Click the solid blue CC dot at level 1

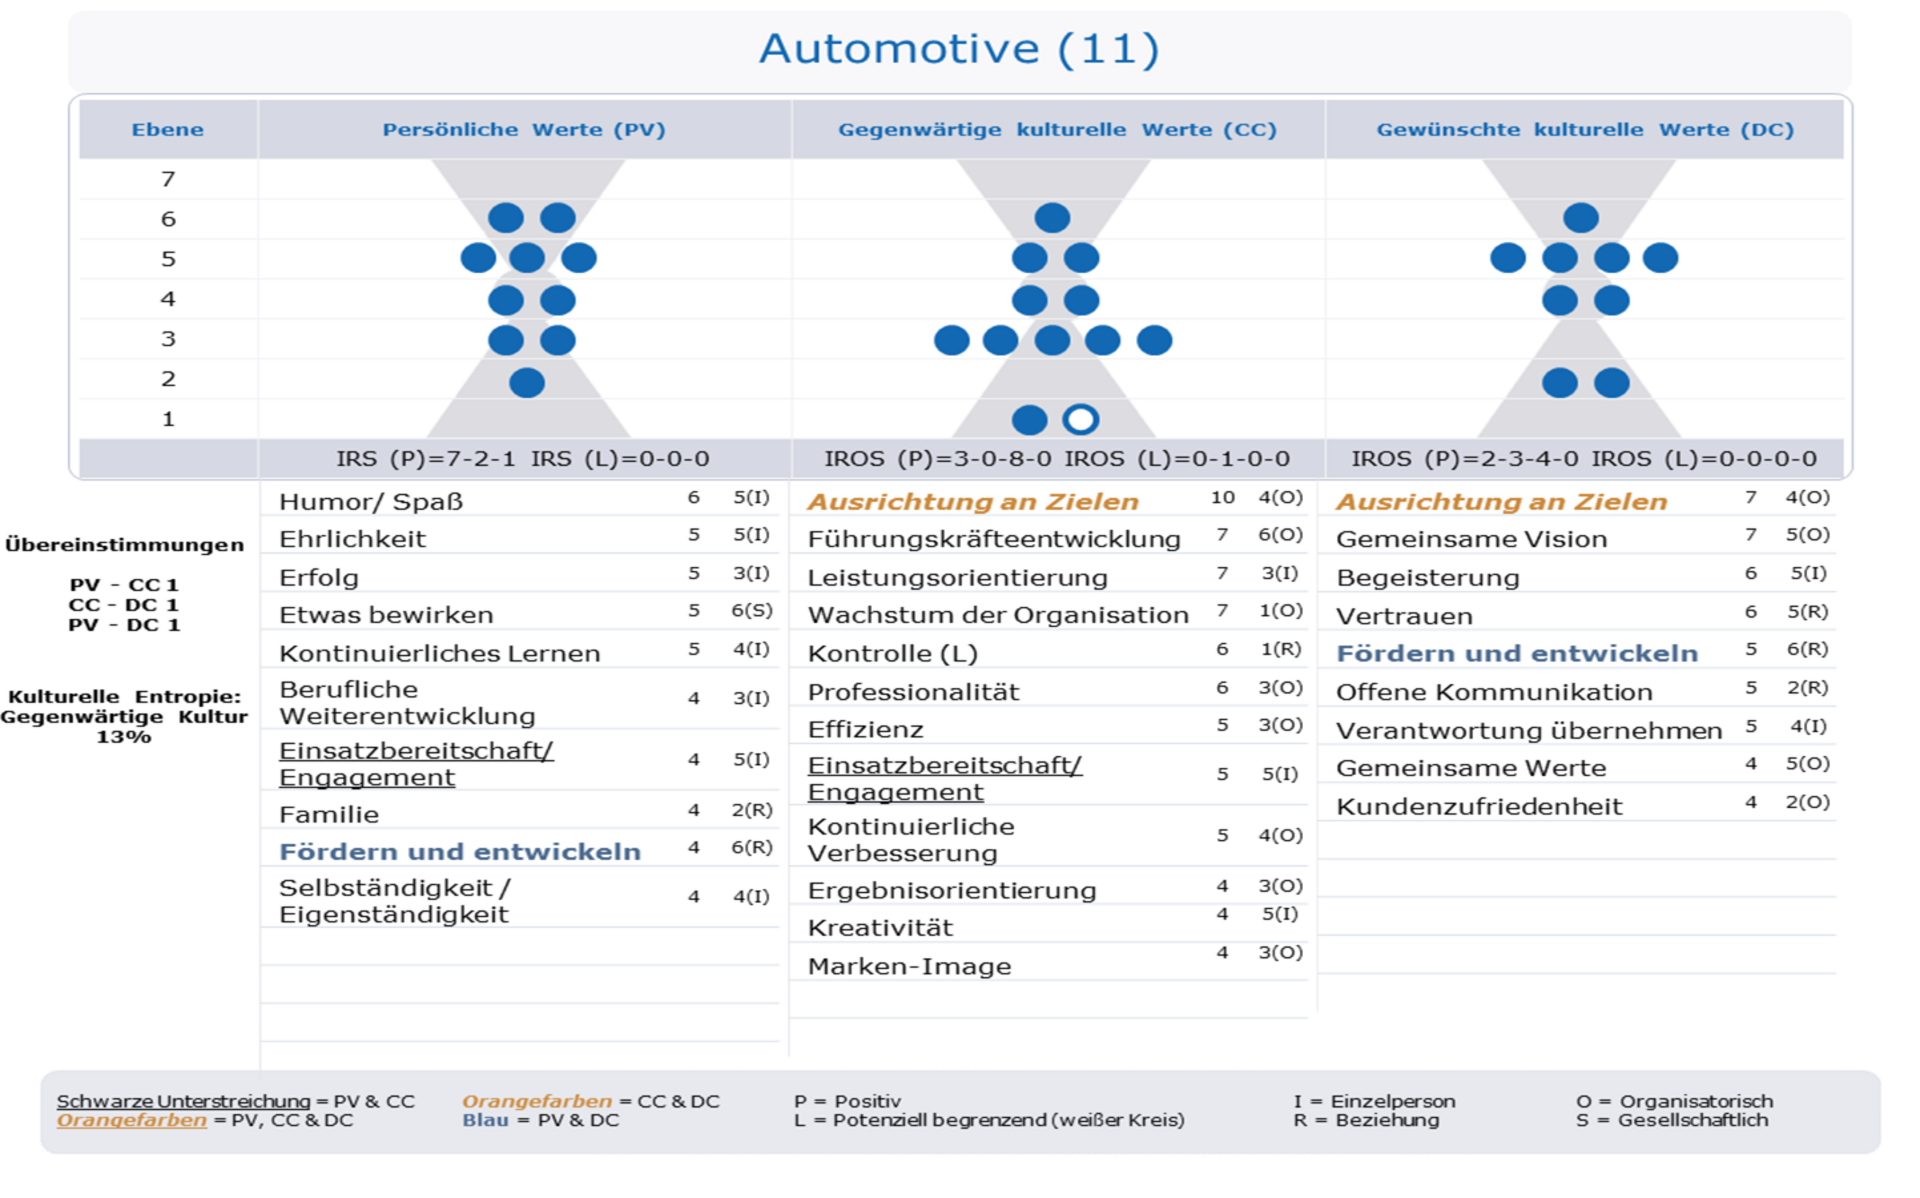pos(1029,419)
